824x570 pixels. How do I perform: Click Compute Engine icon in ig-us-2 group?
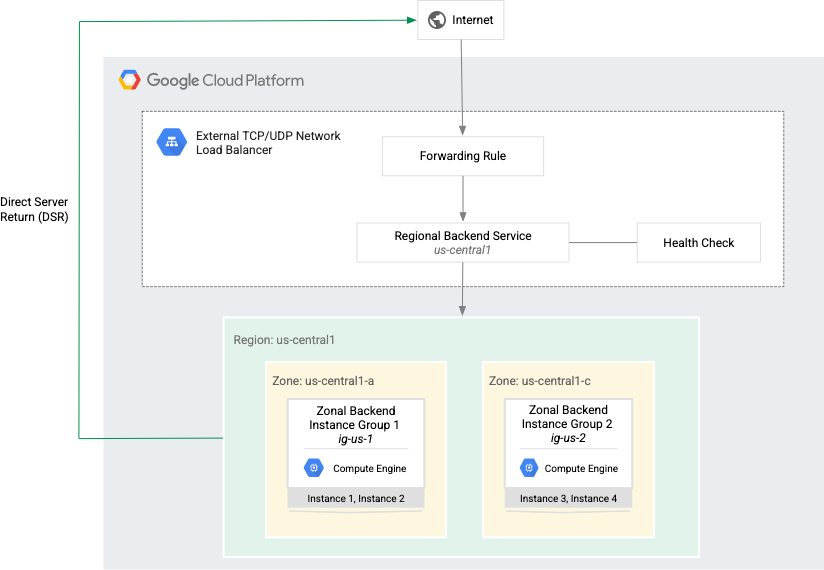coord(530,468)
